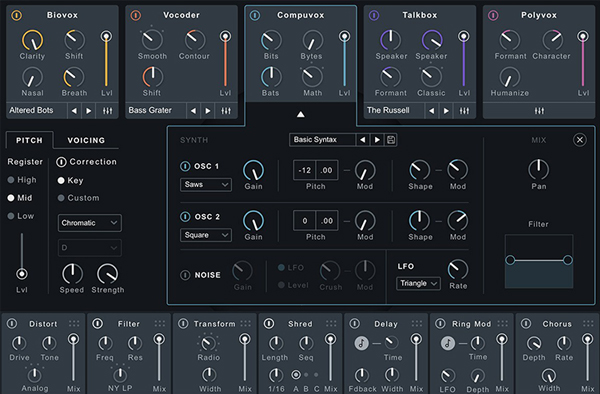600x394 pixels.
Task: Grab the Delay module reorder handle
Action: tap(417, 324)
